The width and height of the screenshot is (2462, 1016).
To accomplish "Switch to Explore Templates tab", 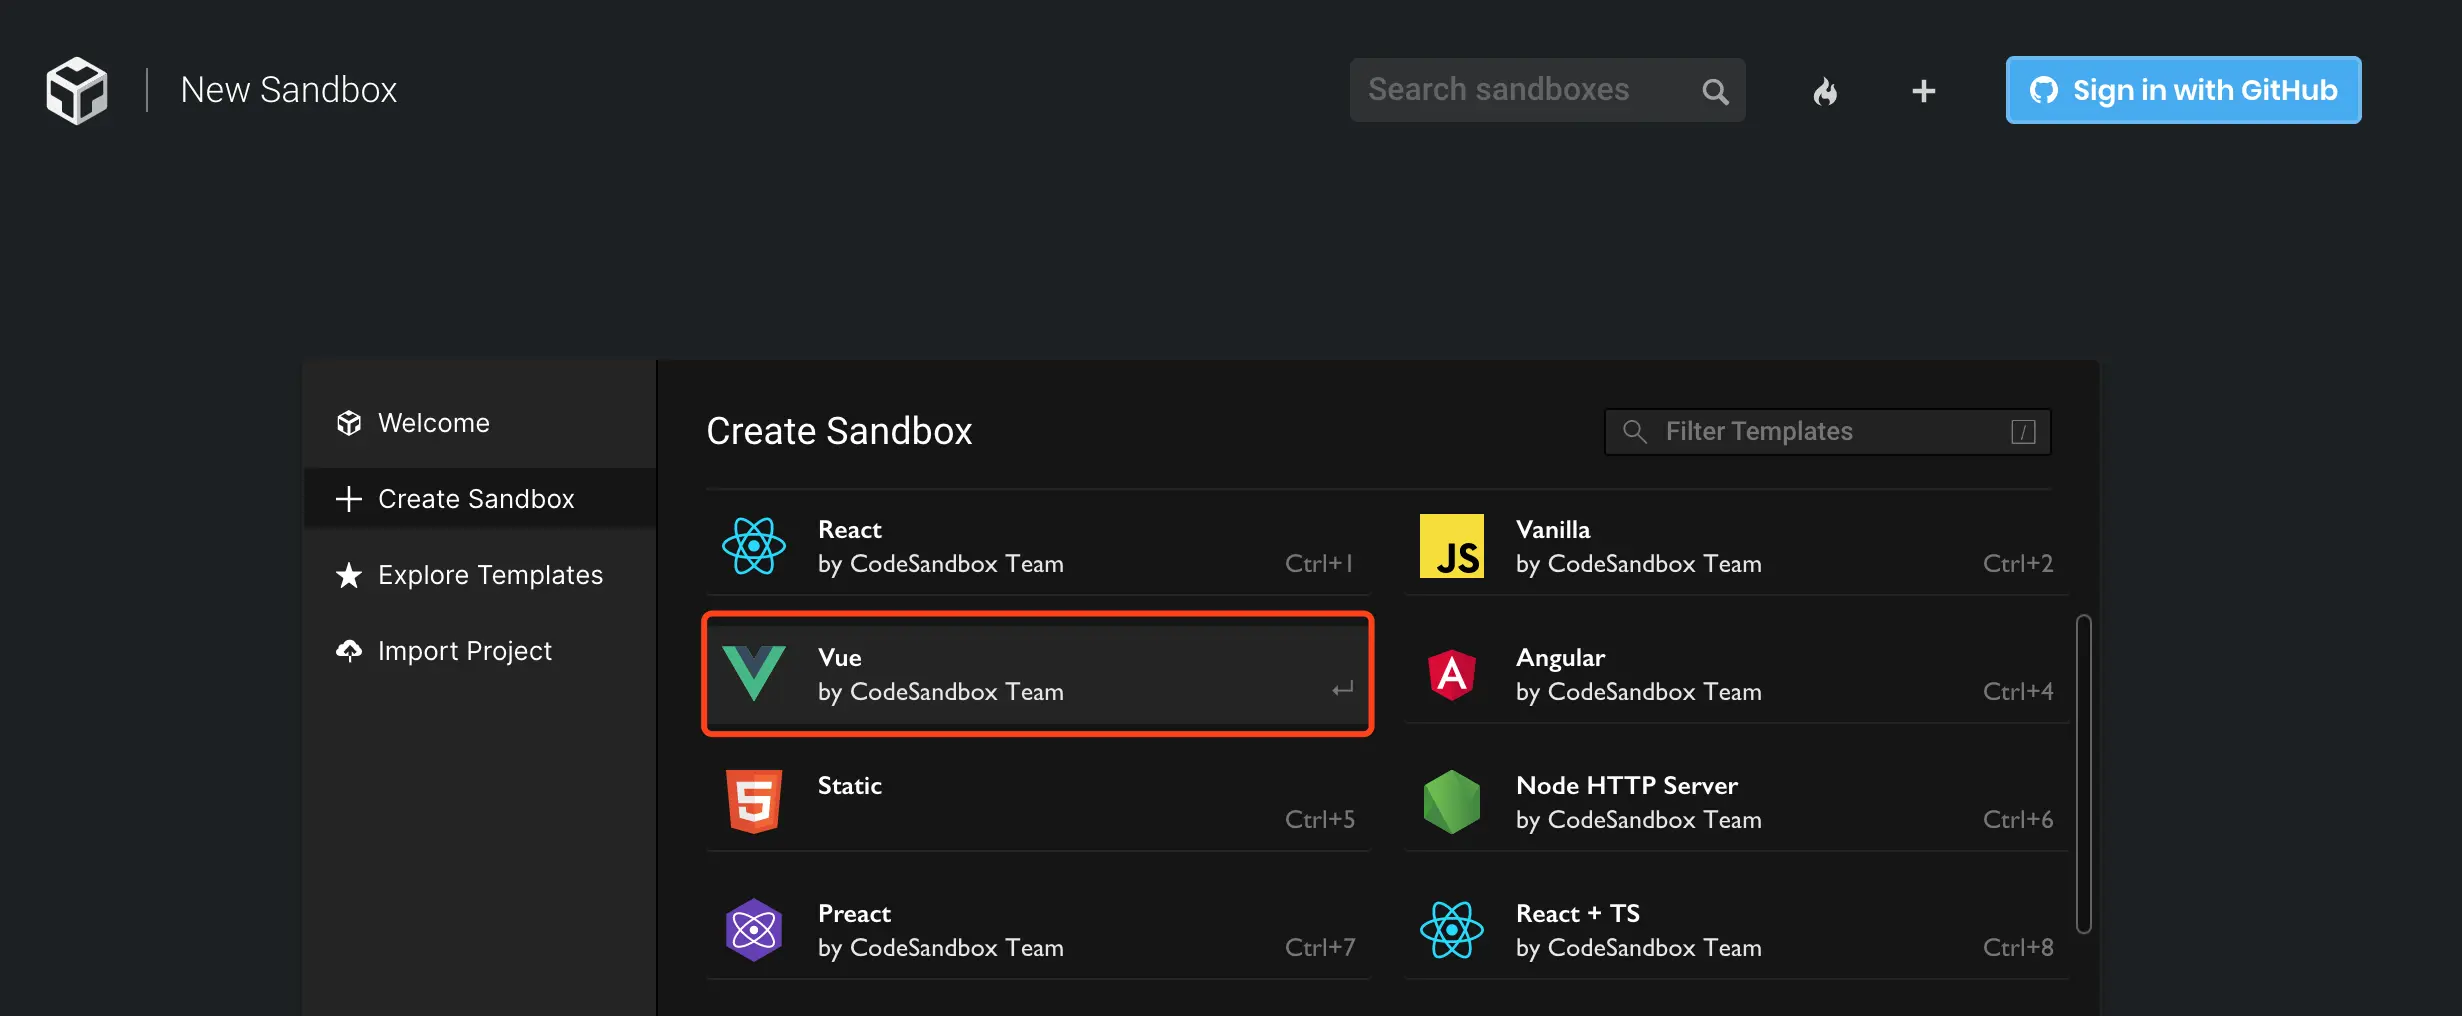I will [489, 575].
